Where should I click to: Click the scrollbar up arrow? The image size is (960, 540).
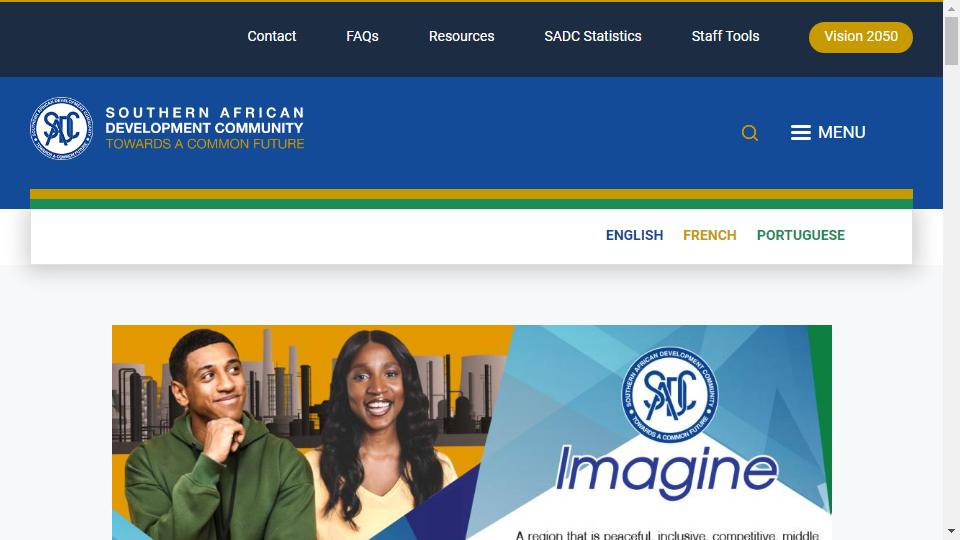pyautogui.click(x=951, y=8)
